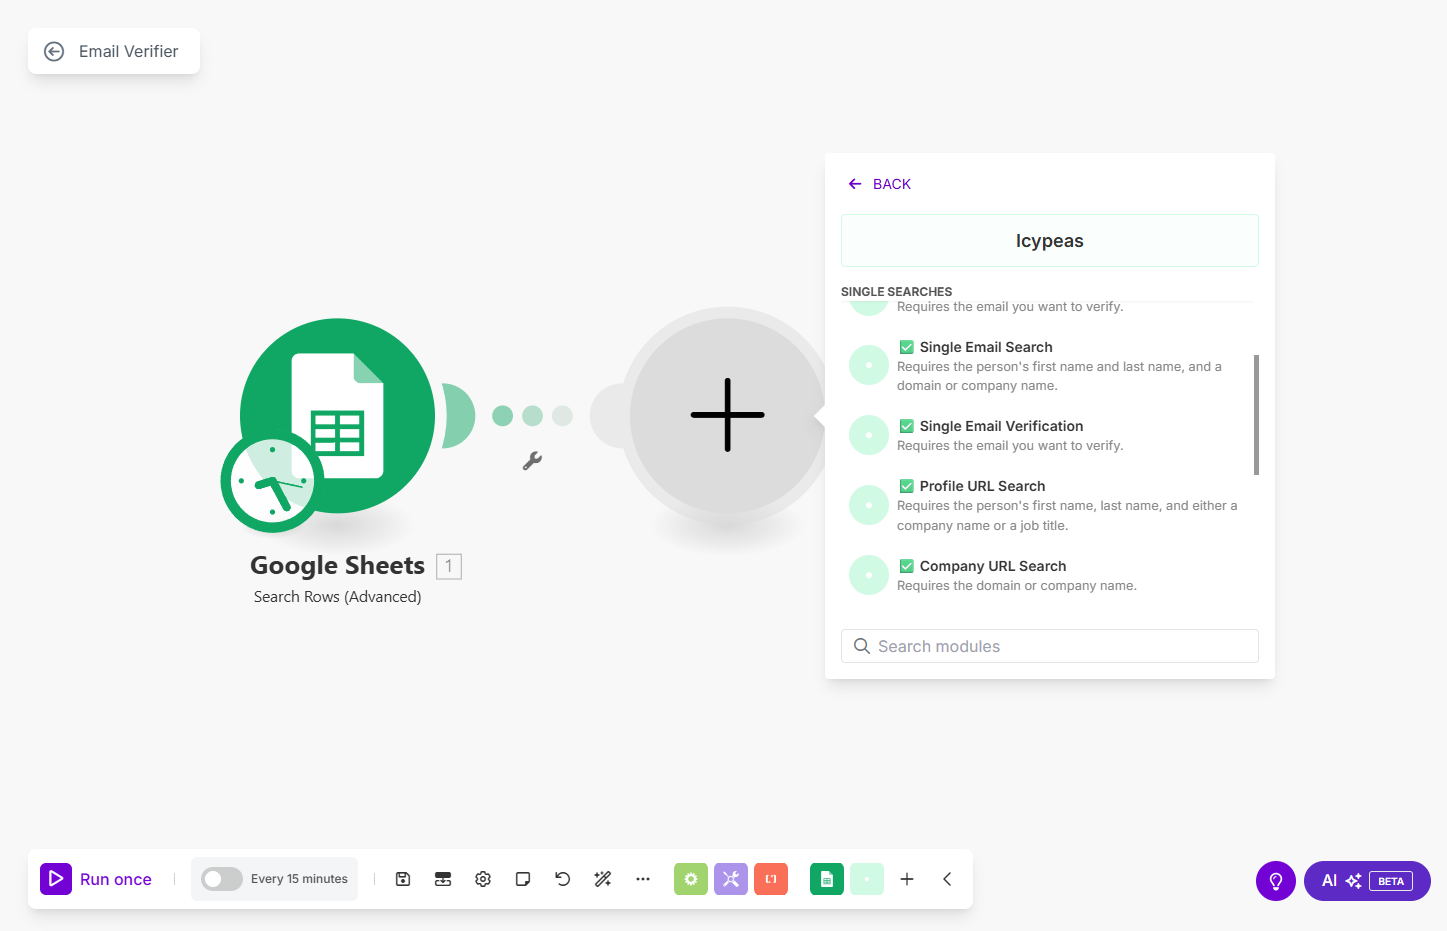This screenshot has height=931, width=1447.
Task: Select the Single Email Verification module
Action: tap(1049, 436)
